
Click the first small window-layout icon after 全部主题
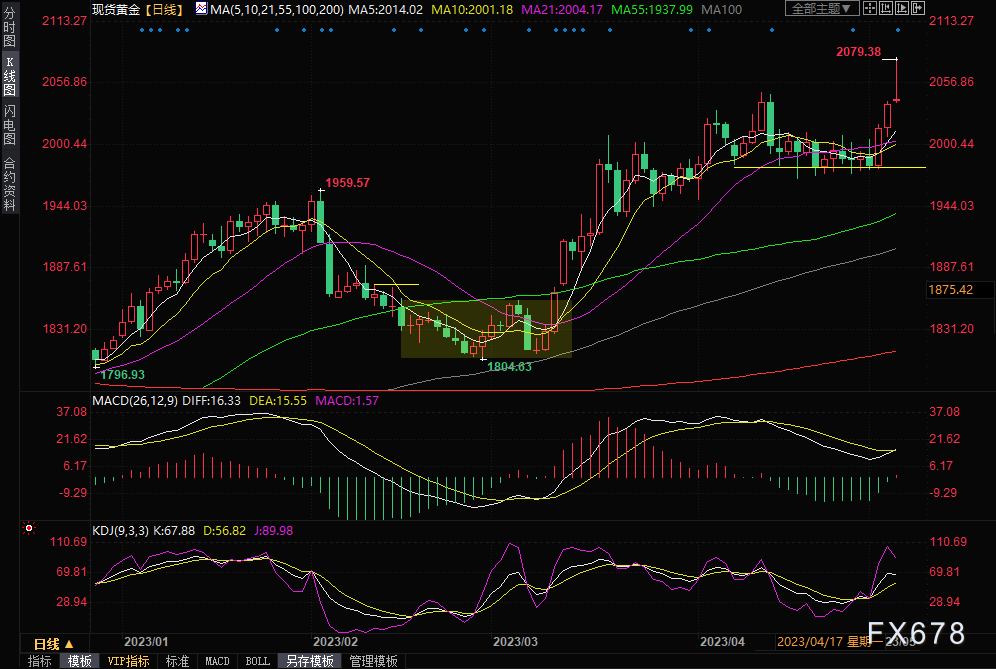[x=871, y=8]
